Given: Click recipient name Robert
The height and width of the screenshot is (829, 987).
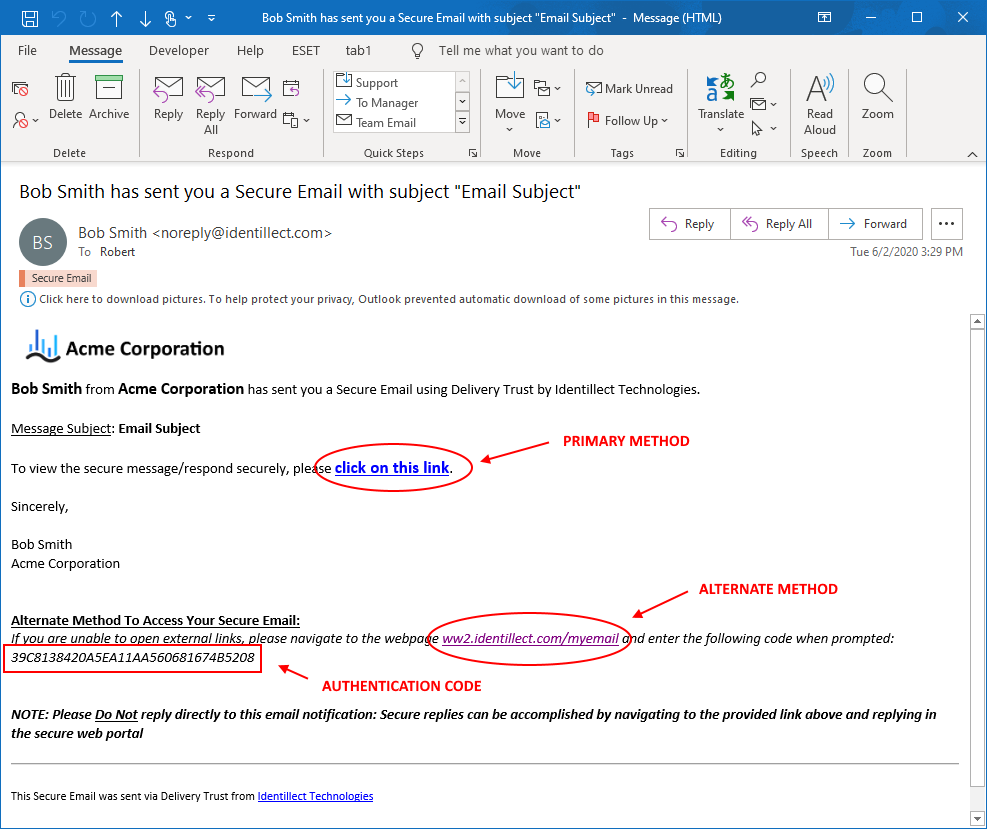Looking at the screenshot, I should [117, 252].
